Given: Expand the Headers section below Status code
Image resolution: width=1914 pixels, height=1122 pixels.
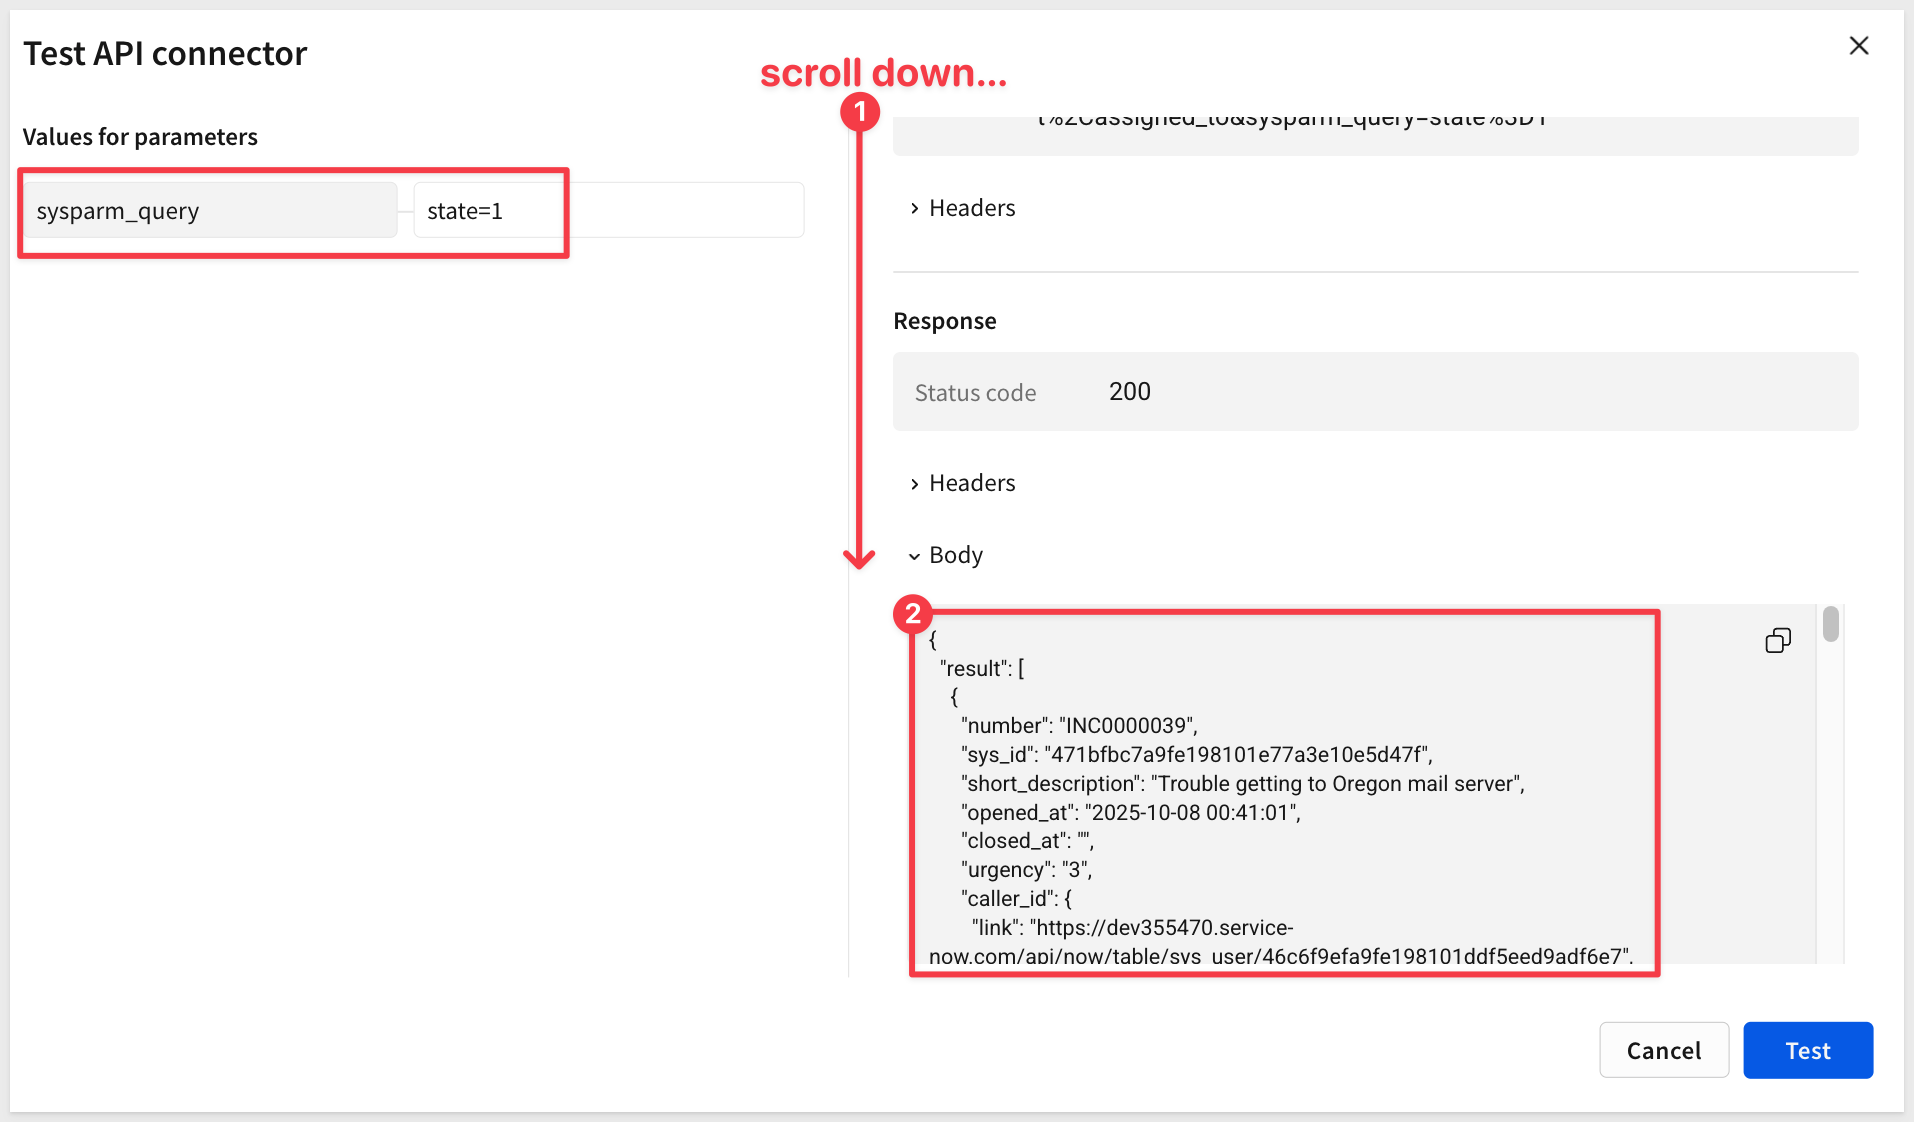Looking at the screenshot, I should click(962, 483).
